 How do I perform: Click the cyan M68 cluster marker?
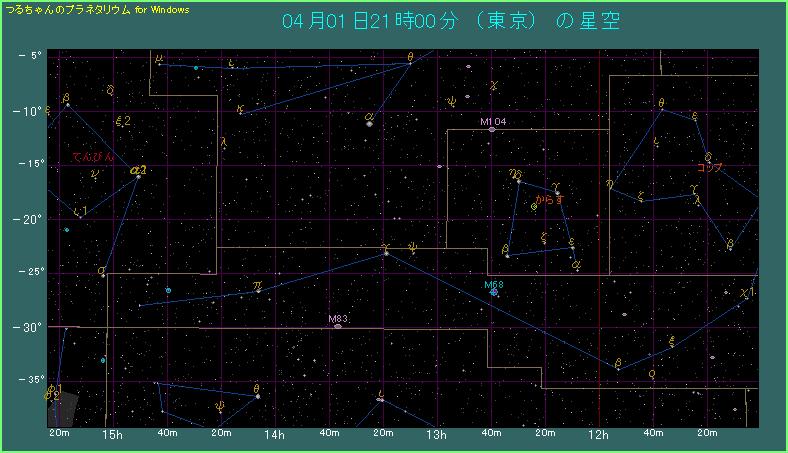pos(494,292)
